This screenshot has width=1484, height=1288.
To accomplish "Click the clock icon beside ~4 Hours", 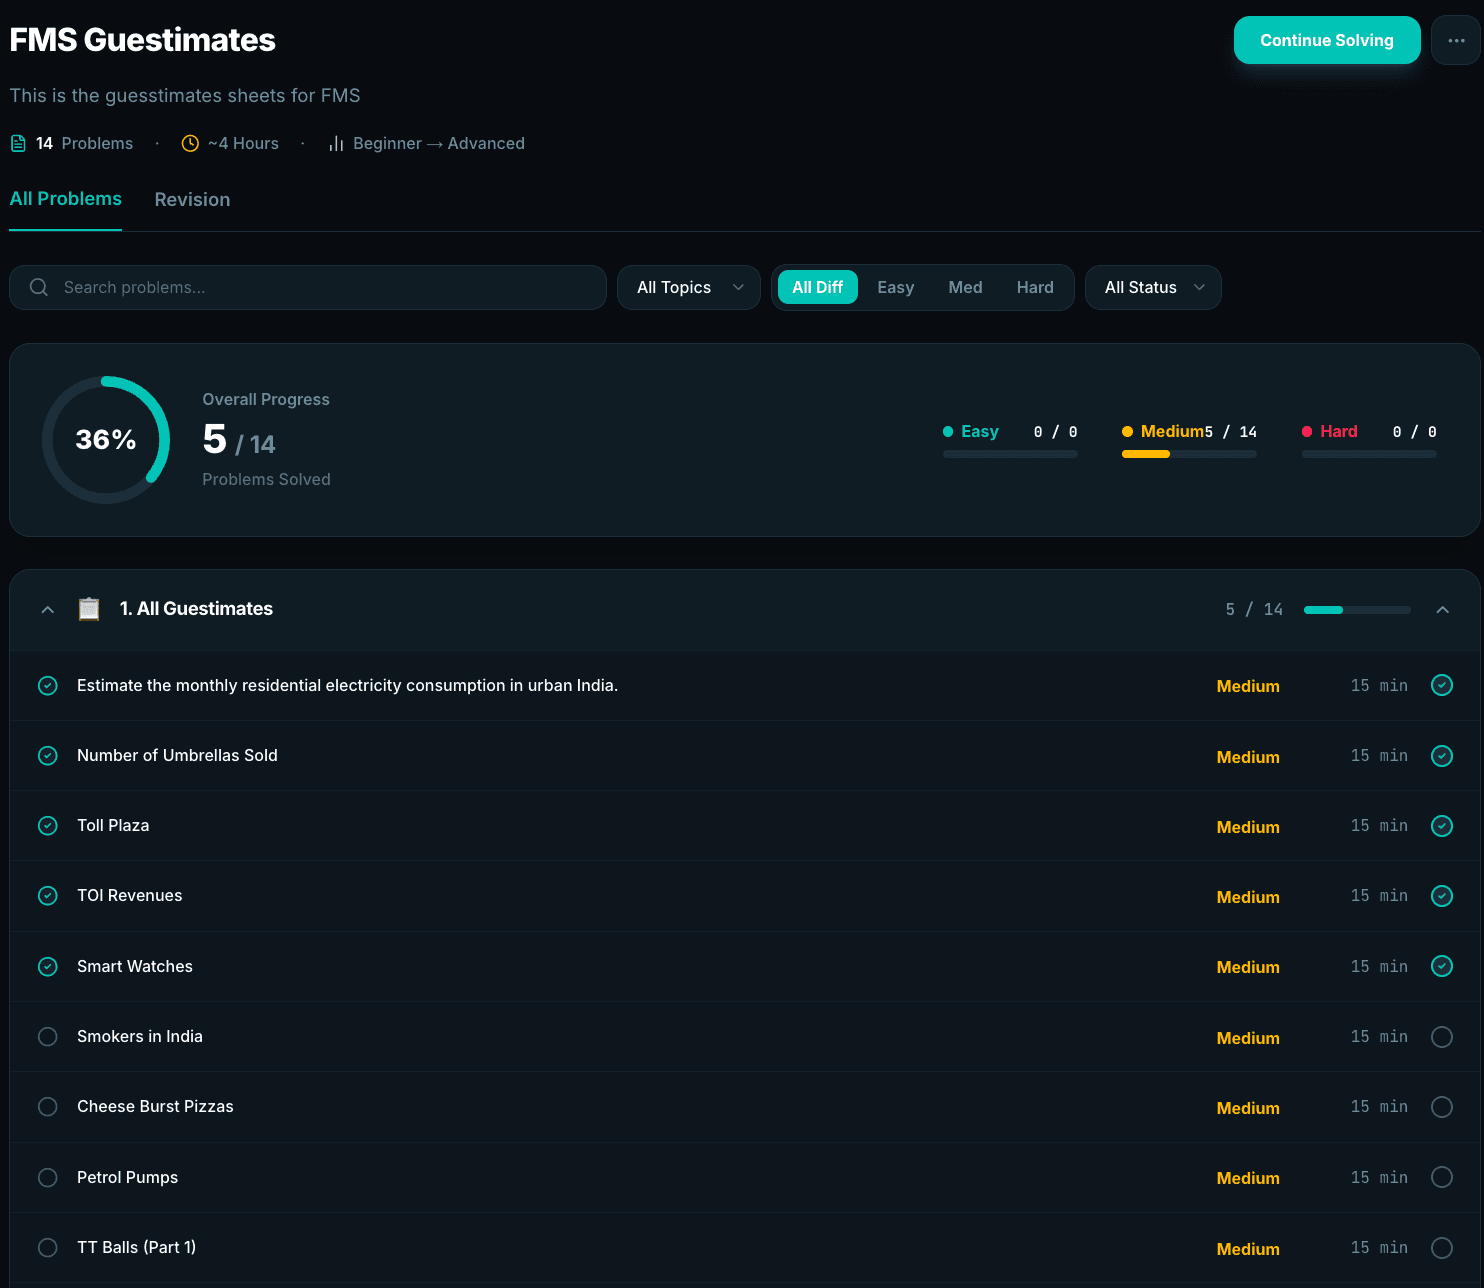I will [x=190, y=144].
